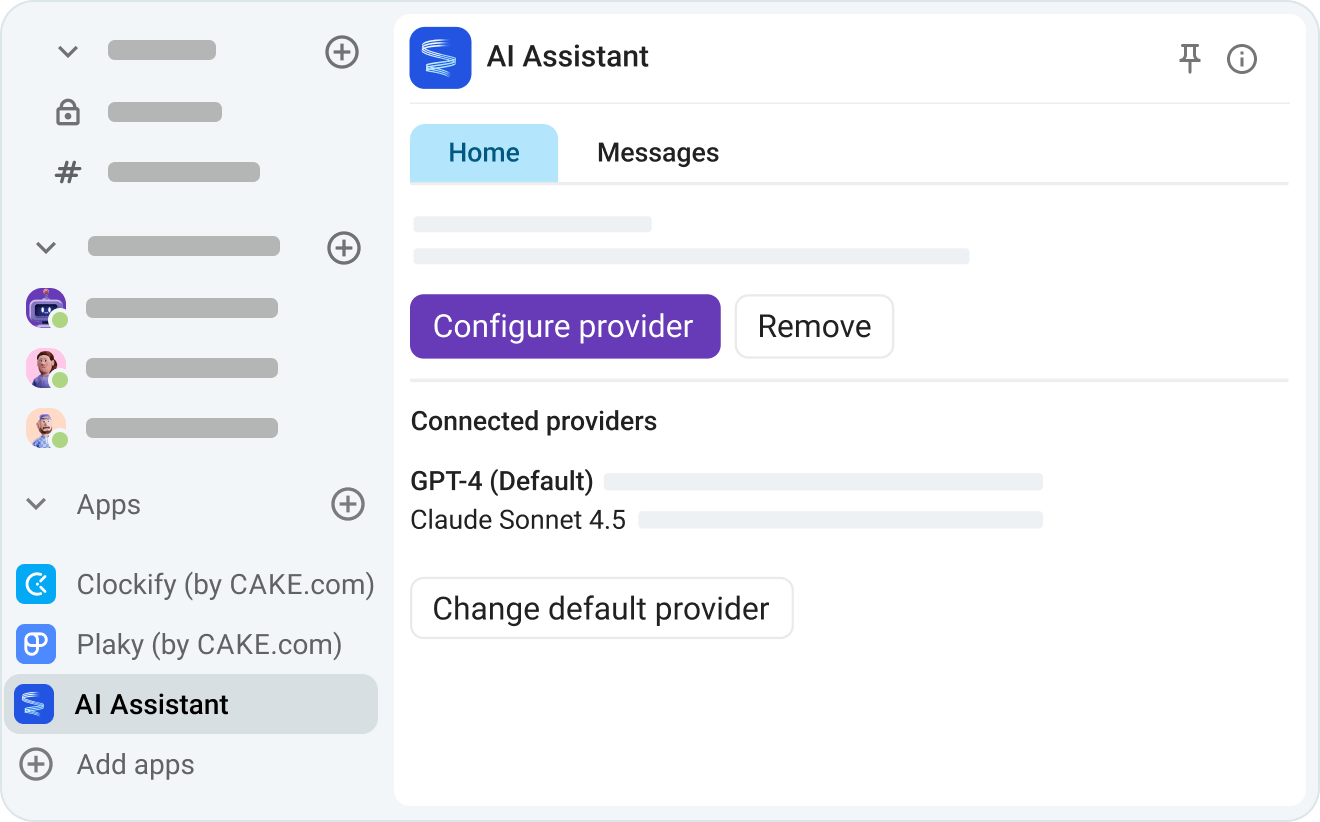Collapse the Apps section

36,505
